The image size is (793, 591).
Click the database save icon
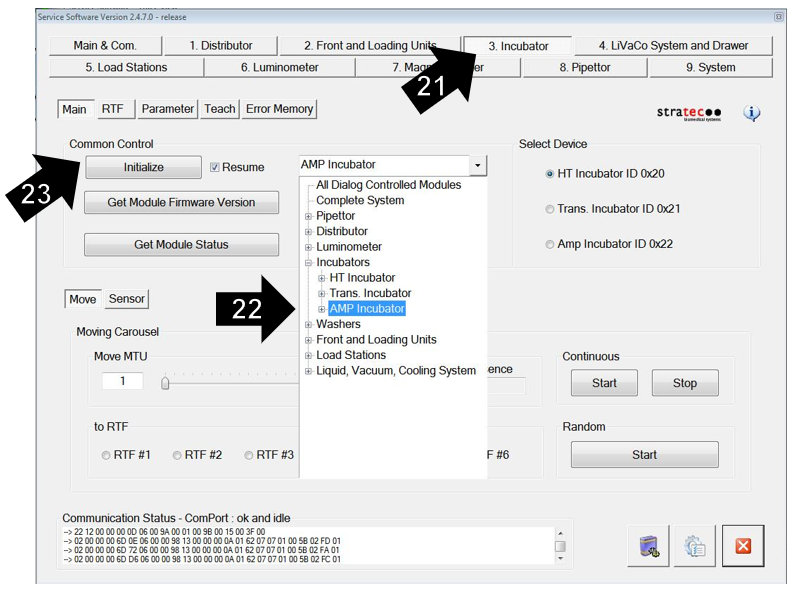coord(648,545)
